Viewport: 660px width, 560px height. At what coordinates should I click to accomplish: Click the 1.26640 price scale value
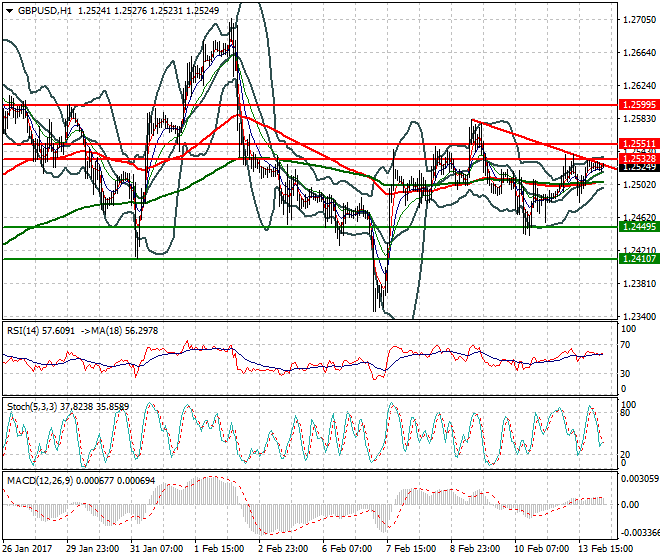[639, 53]
